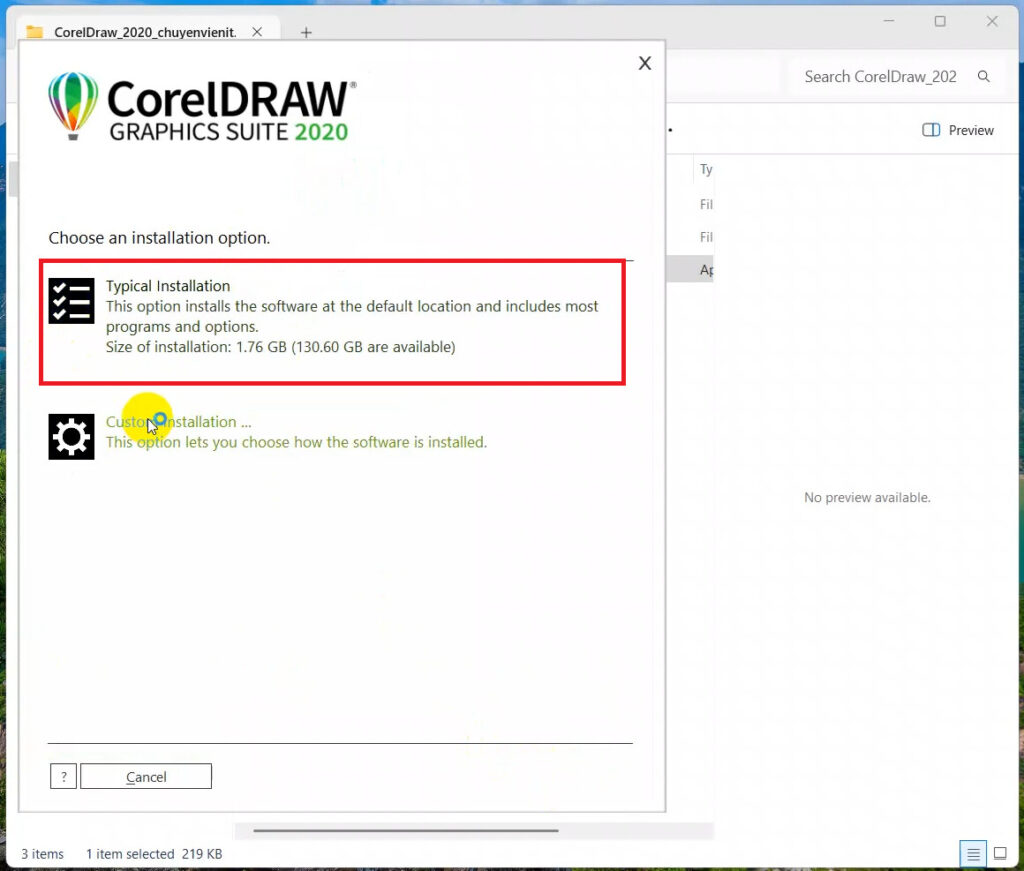Click the horizontal scrollbar below the file list
Viewport: 1024px width, 871px height.
405,830
